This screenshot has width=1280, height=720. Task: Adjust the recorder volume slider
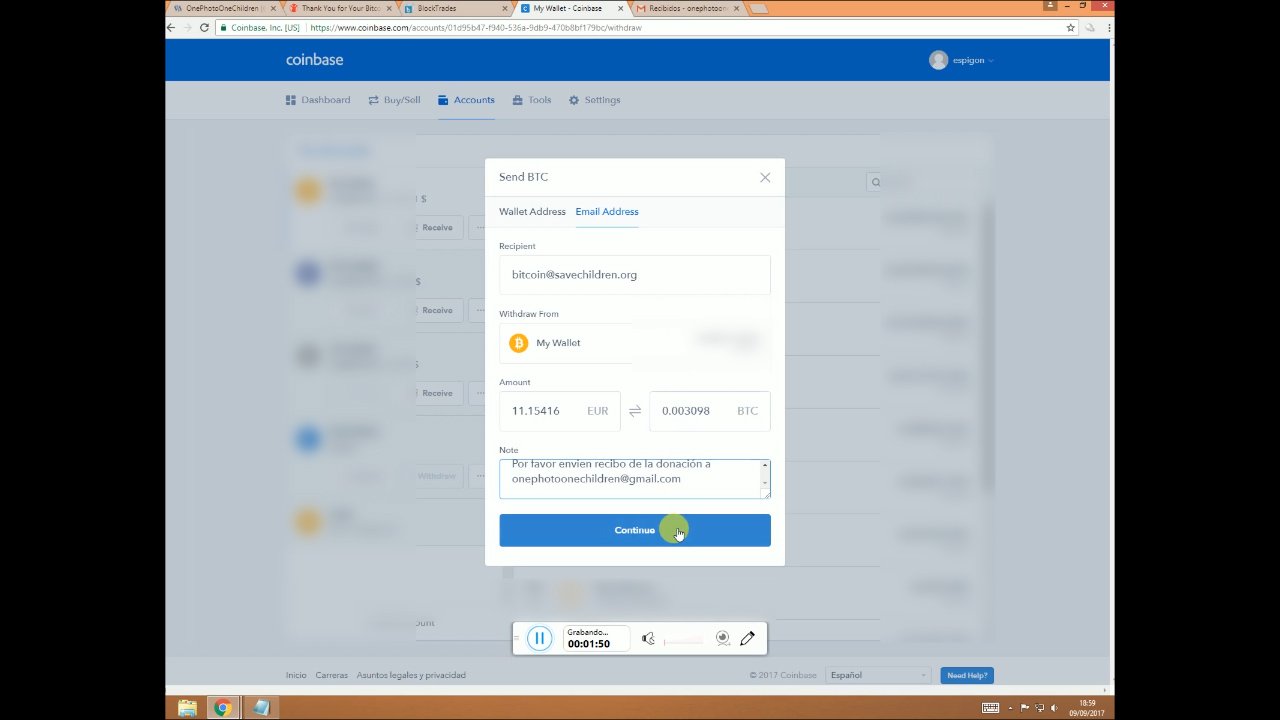682,640
